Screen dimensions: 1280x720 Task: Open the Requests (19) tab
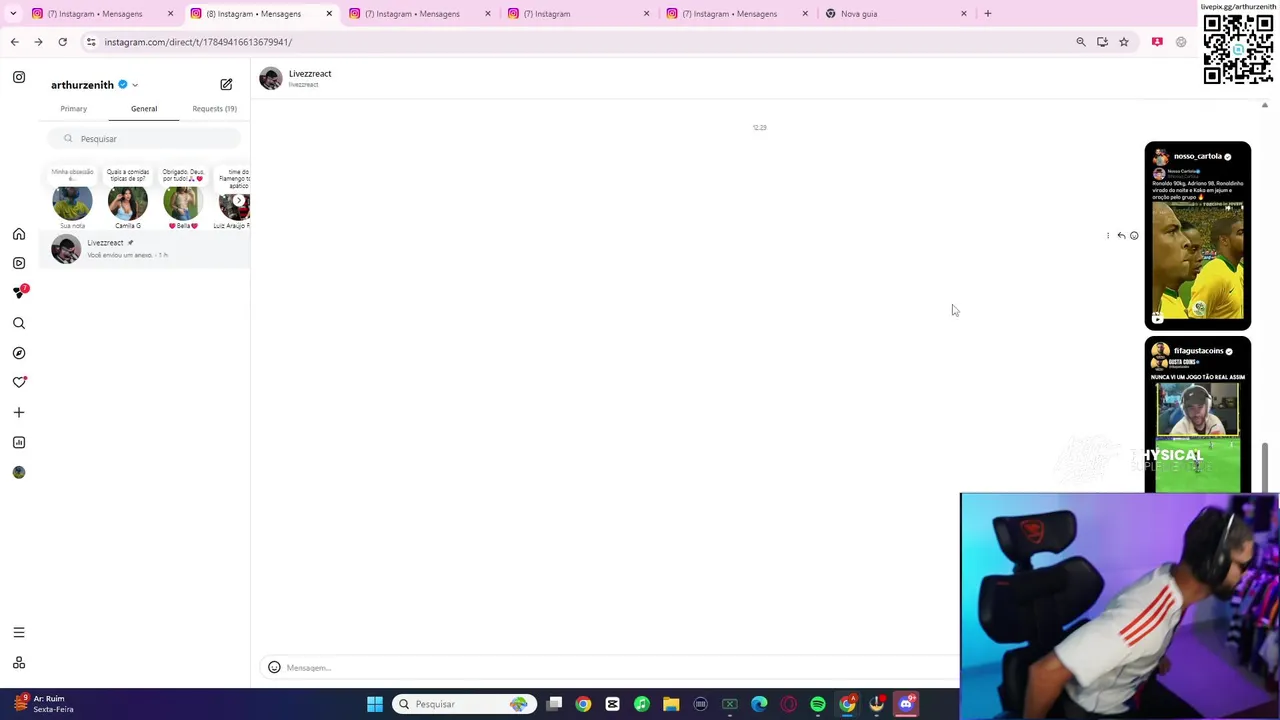coord(214,108)
